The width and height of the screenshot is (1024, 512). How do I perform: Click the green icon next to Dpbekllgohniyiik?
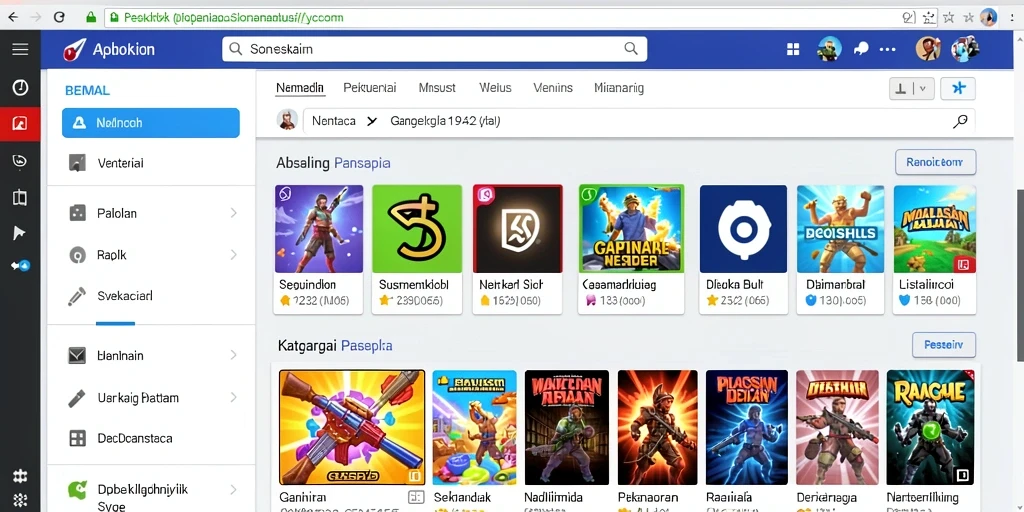[x=78, y=490]
